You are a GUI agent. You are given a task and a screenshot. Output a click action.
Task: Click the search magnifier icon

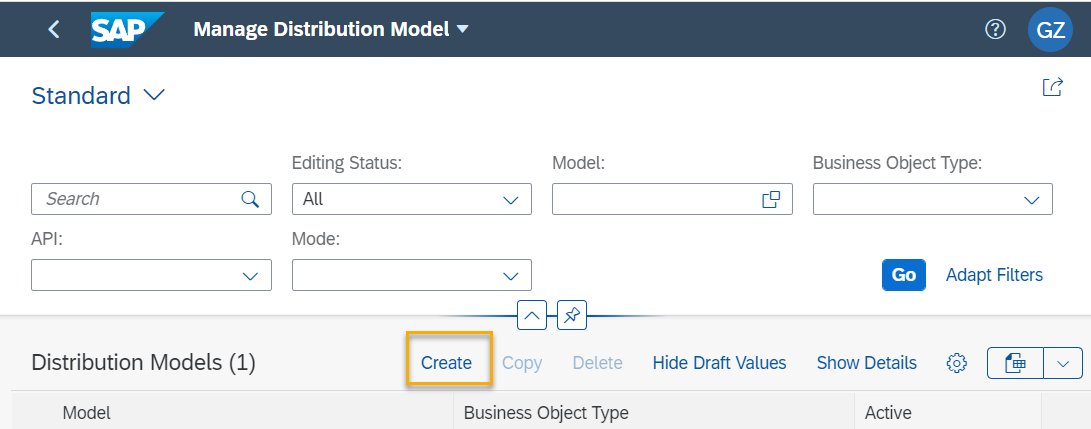coord(250,200)
